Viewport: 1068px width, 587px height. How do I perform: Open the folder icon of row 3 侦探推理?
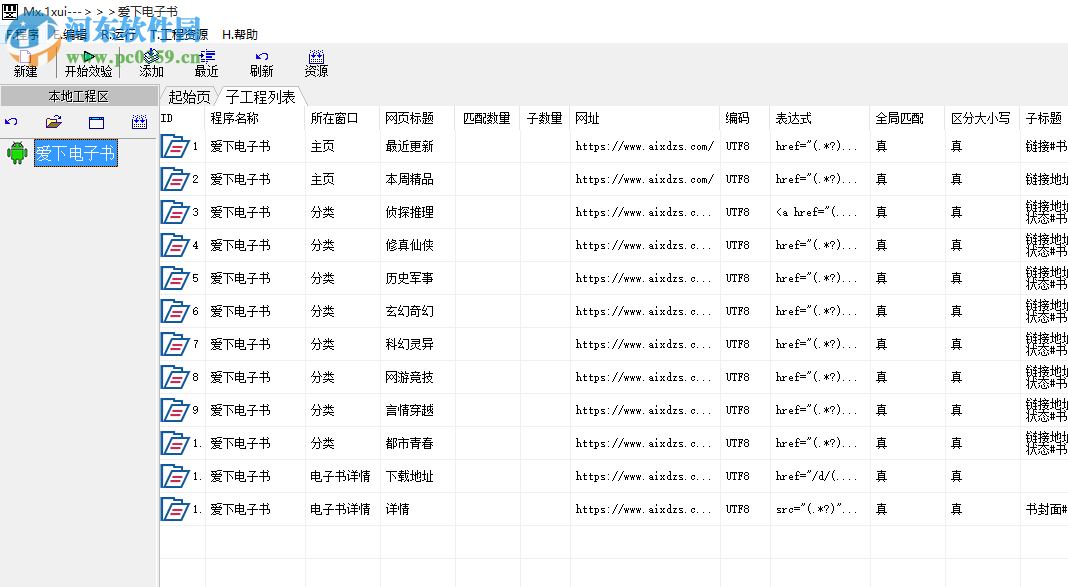click(x=176, y=211)
